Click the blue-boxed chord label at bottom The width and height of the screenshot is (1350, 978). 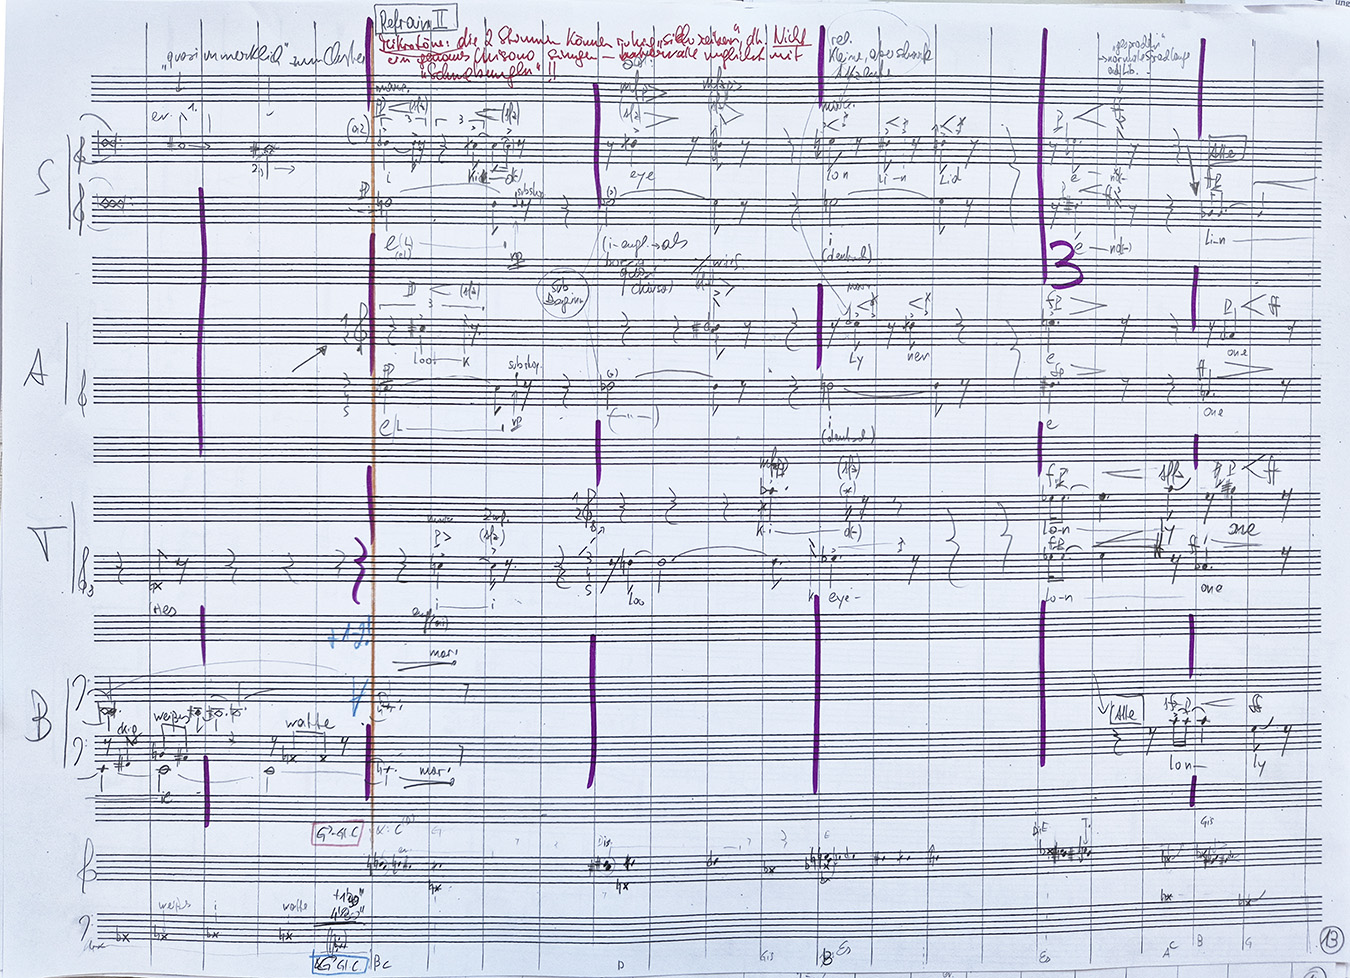[335, 964]
